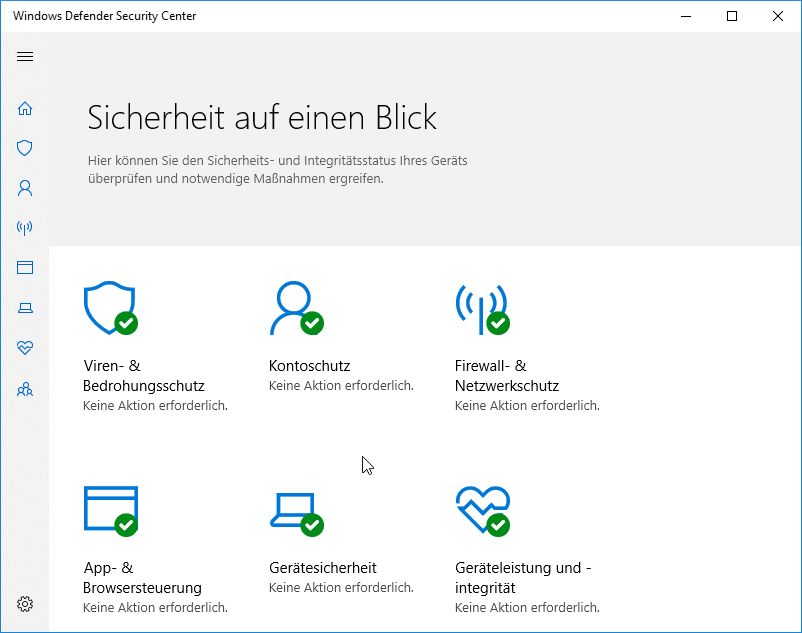This screenshot has width=802, height=633.
Task: Click the large Kontoschutz person icon
Action: (x=297, y=308)
